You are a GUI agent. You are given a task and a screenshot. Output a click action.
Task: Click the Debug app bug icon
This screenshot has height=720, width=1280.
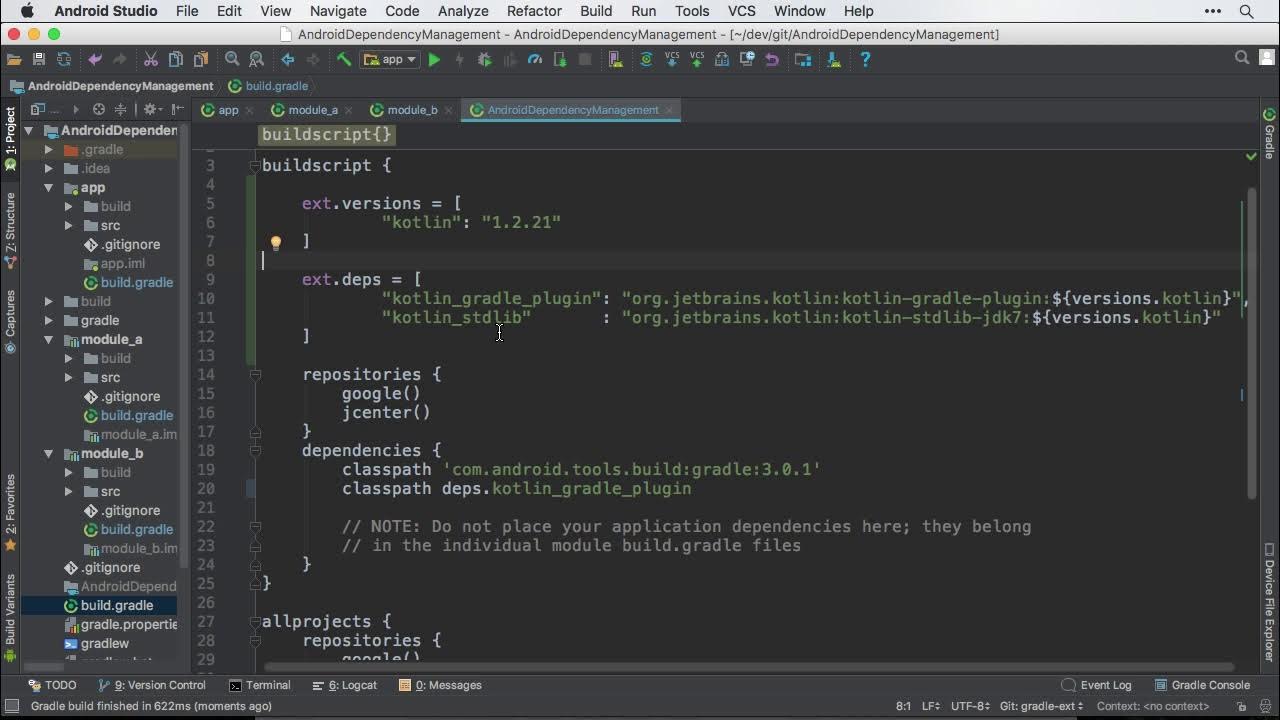(x=485, y=60)
